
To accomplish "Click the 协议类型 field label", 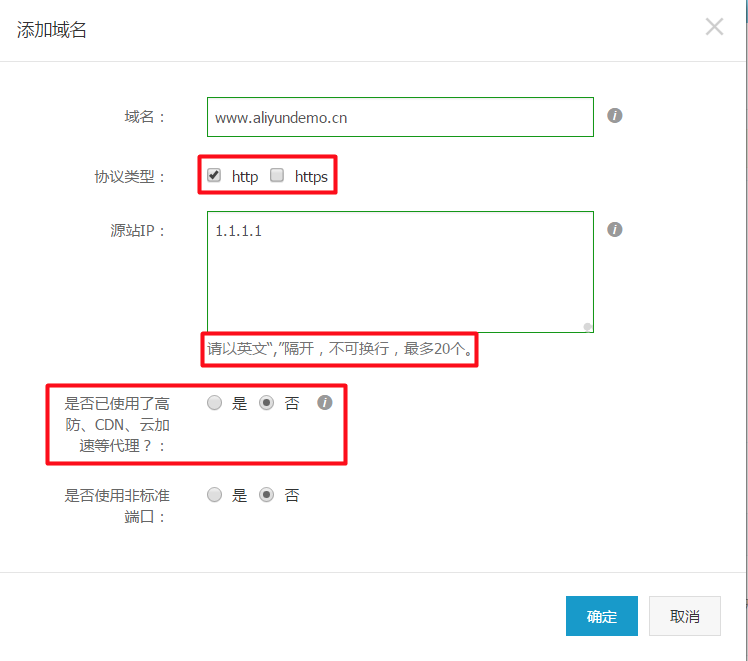I will coord(123,177).
